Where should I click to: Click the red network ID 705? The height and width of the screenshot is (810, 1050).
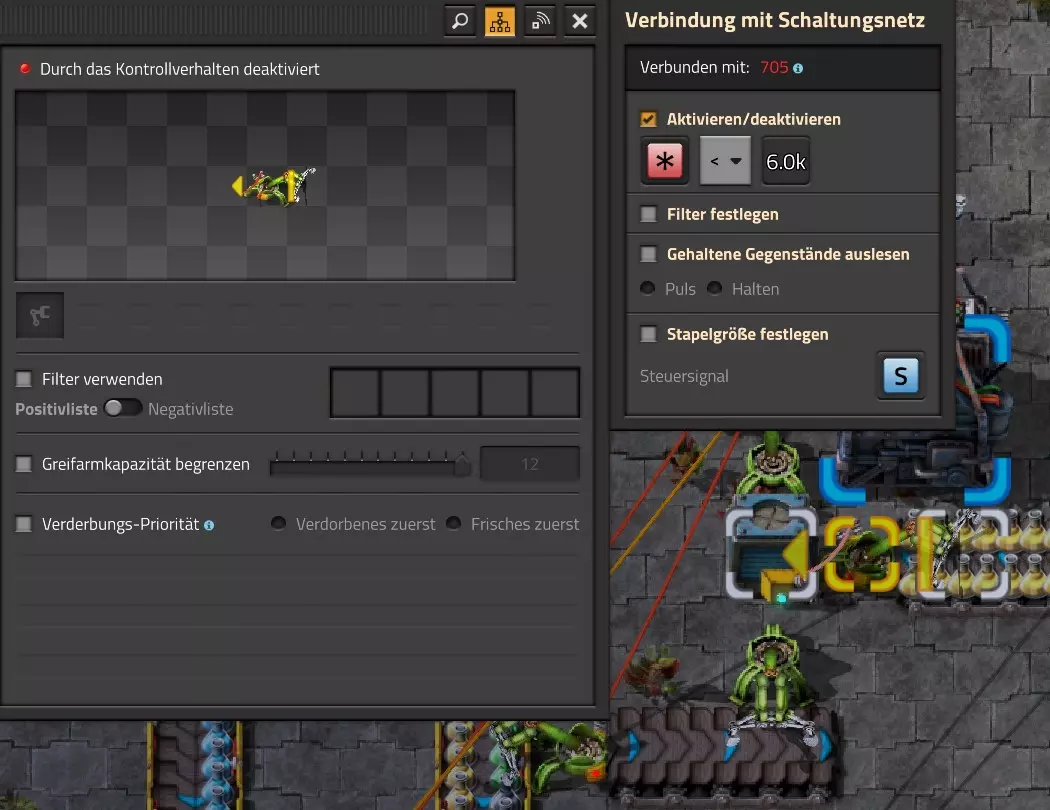coord(774,68)
